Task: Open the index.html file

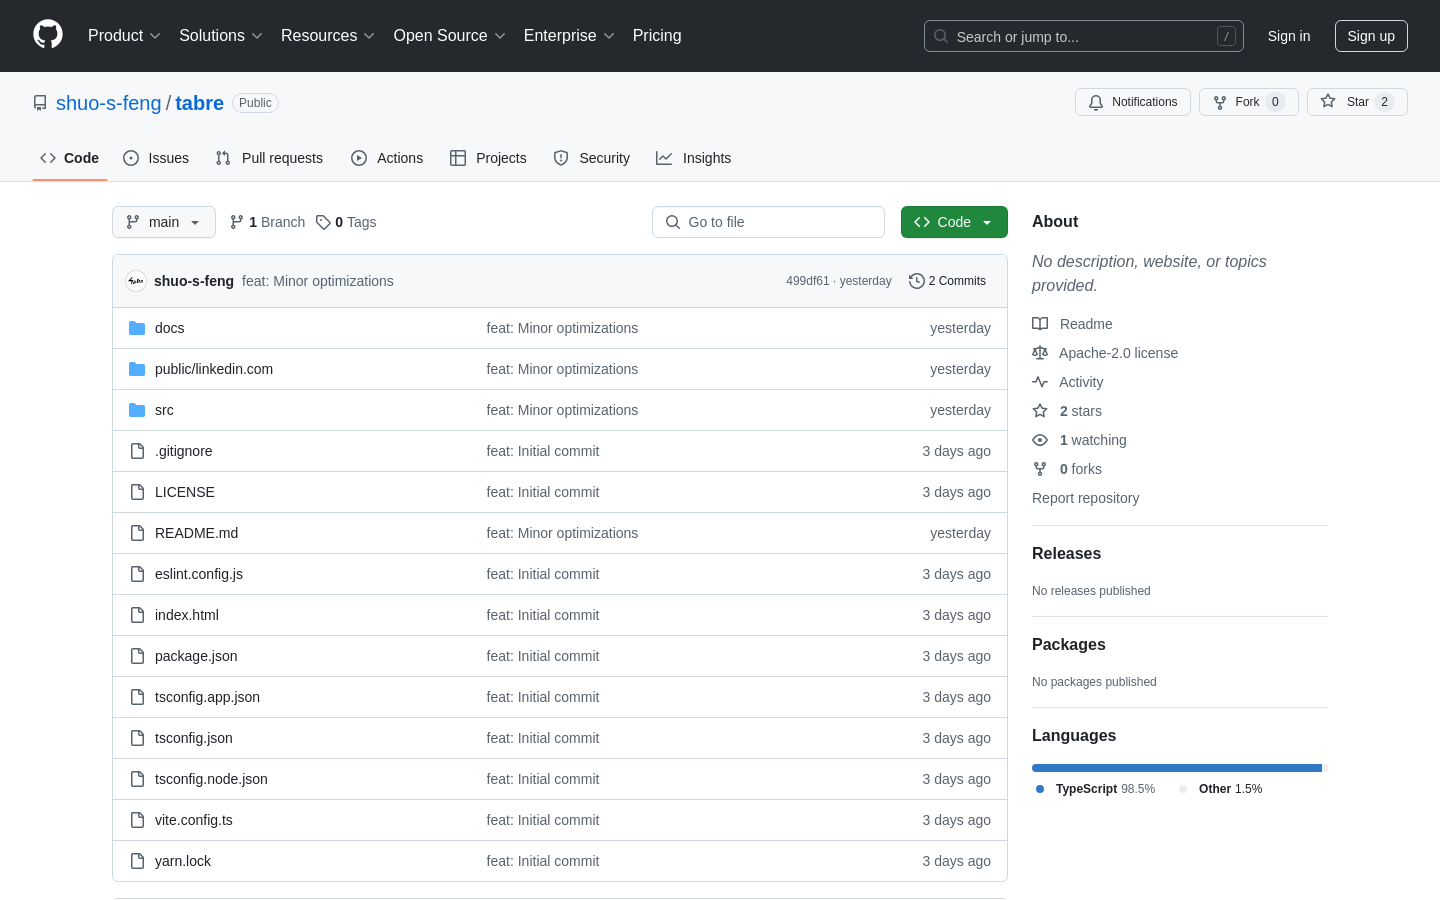Action: 187,615
